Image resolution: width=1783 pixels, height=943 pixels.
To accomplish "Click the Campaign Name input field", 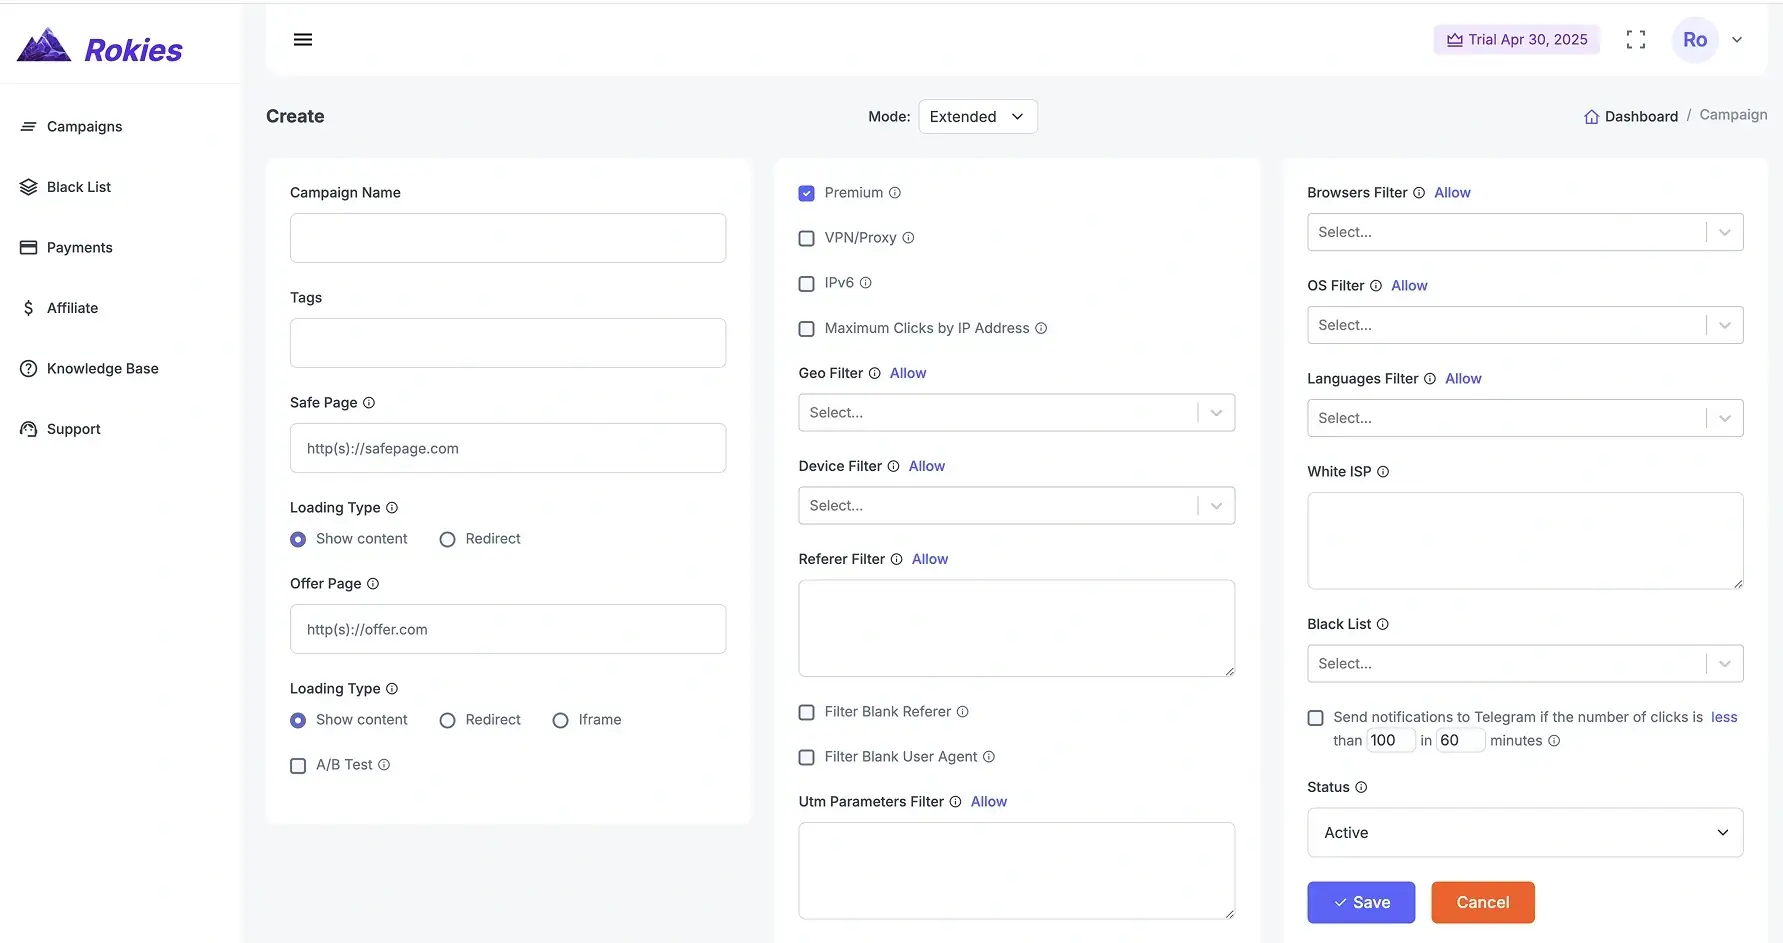I will click(507, 238).
